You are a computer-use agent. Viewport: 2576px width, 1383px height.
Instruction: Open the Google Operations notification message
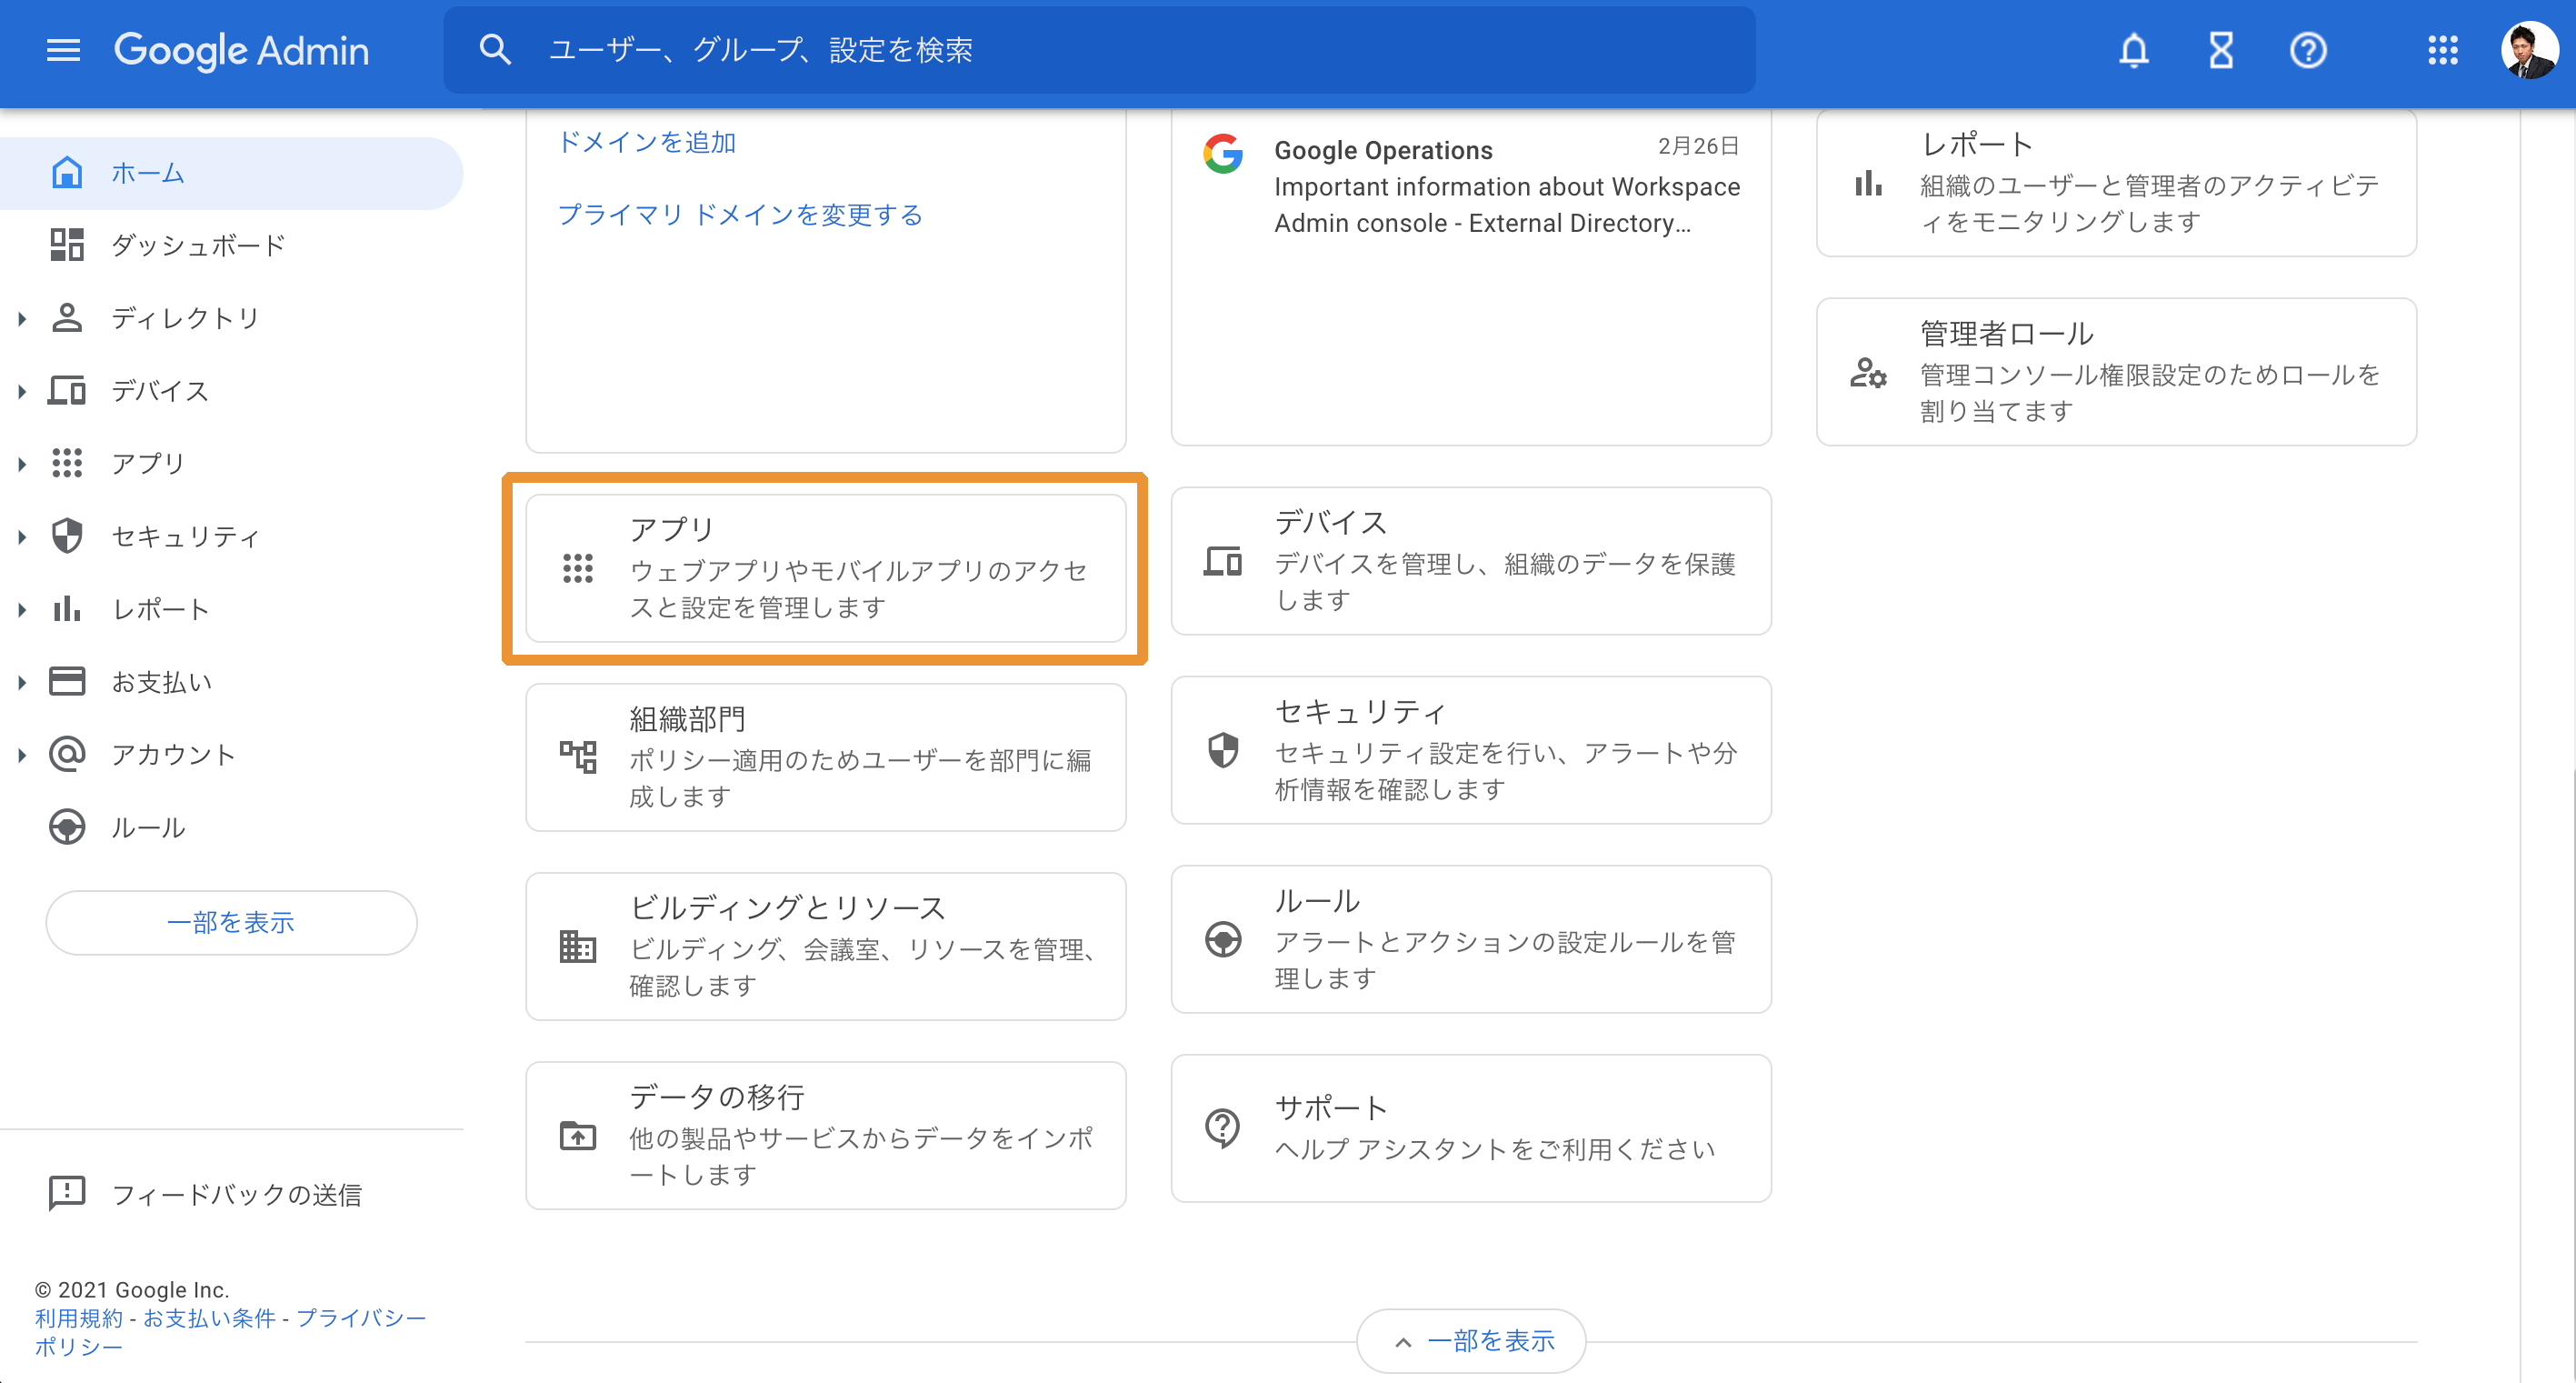coord(1471,186)
